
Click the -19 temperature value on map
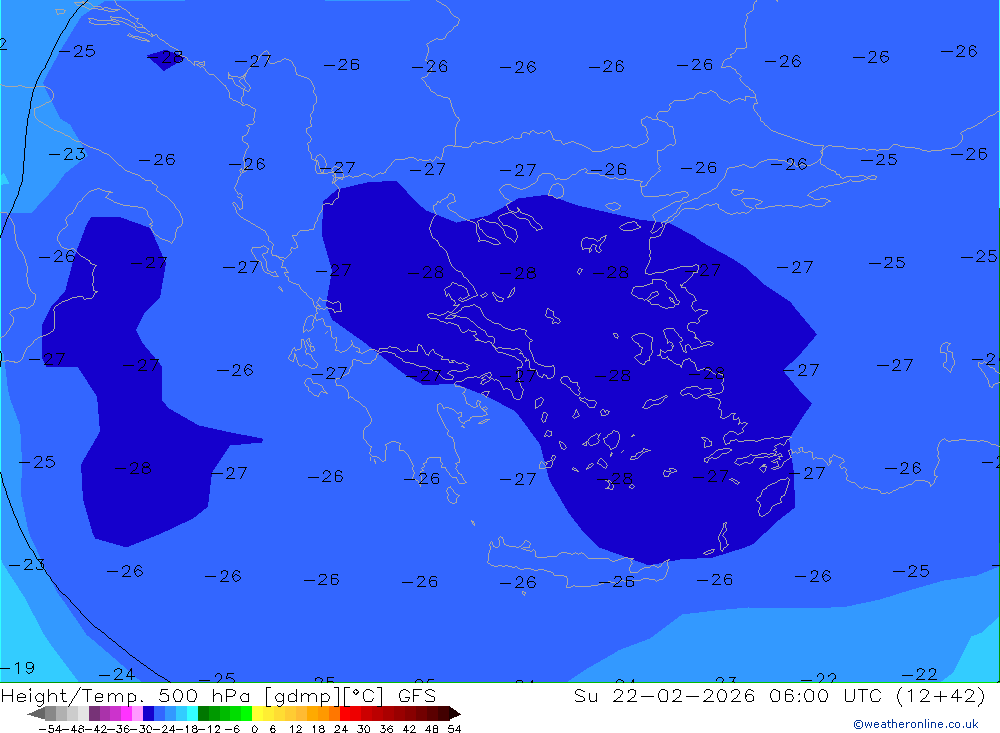[x=17, y=668]
